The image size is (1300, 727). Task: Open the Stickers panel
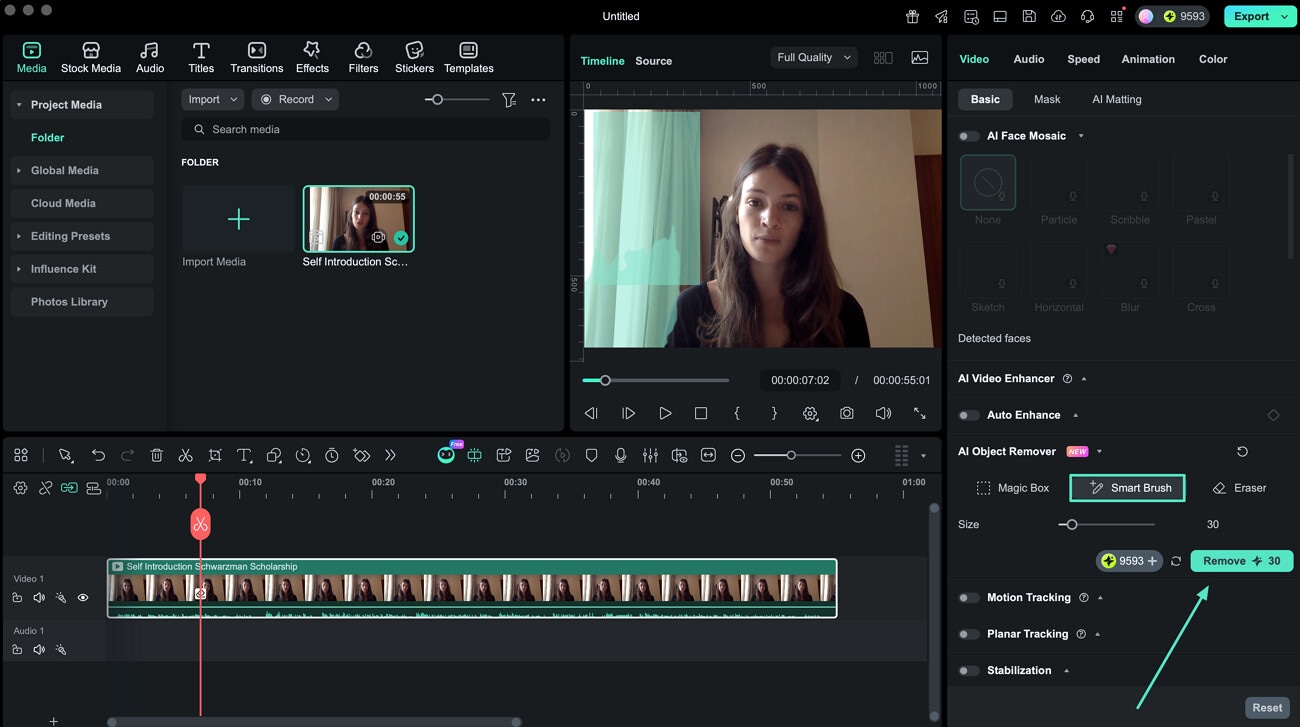[x=414, y=57]
